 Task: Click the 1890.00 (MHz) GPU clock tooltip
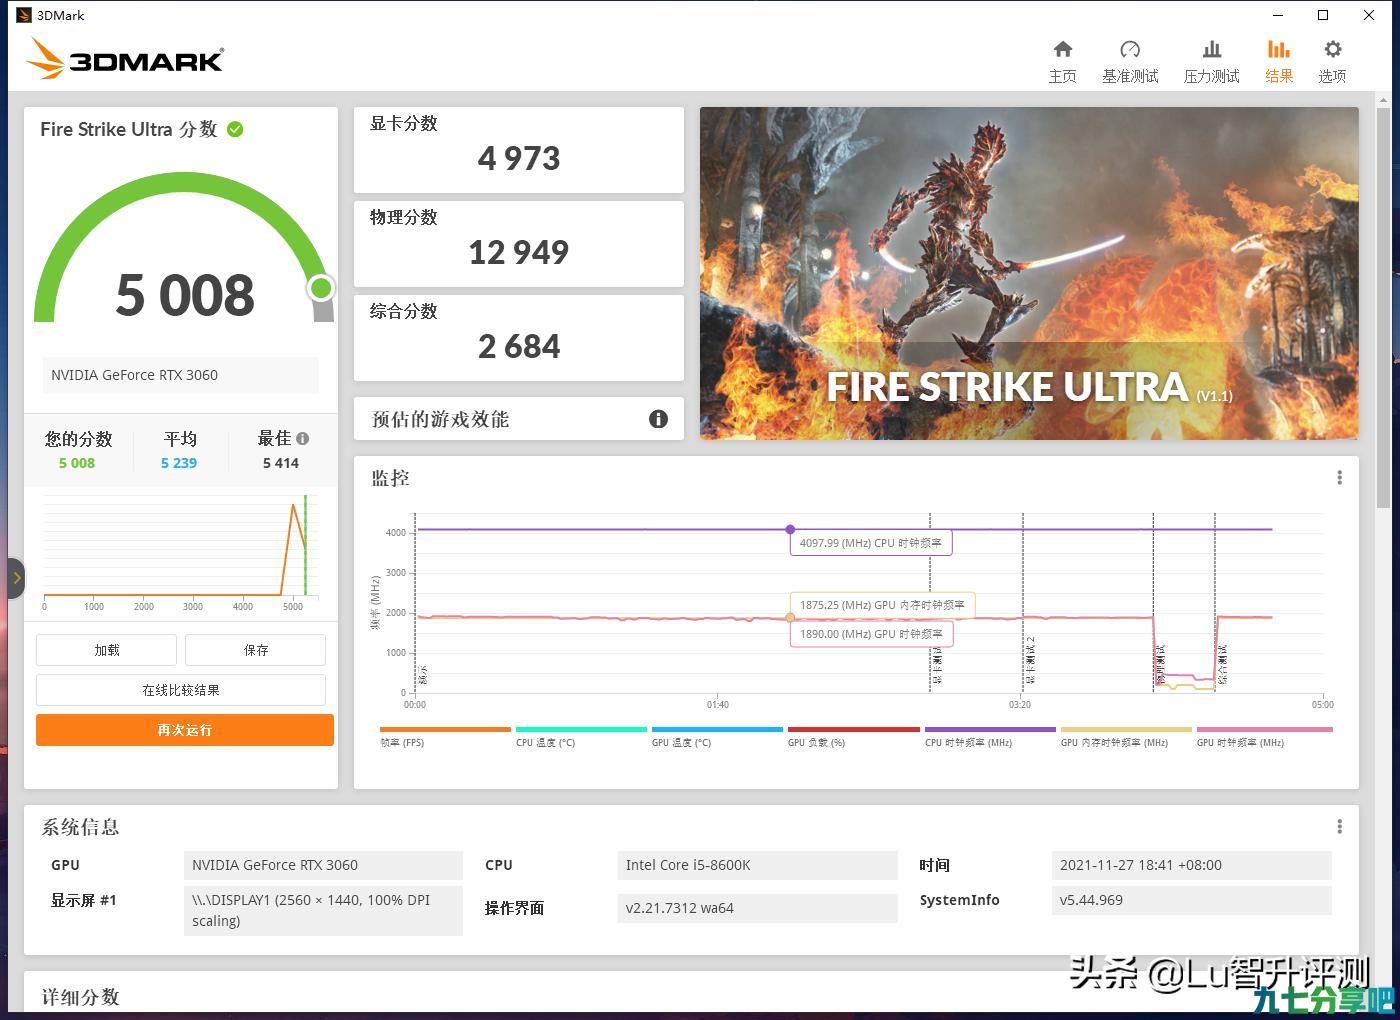pos(871,634)
